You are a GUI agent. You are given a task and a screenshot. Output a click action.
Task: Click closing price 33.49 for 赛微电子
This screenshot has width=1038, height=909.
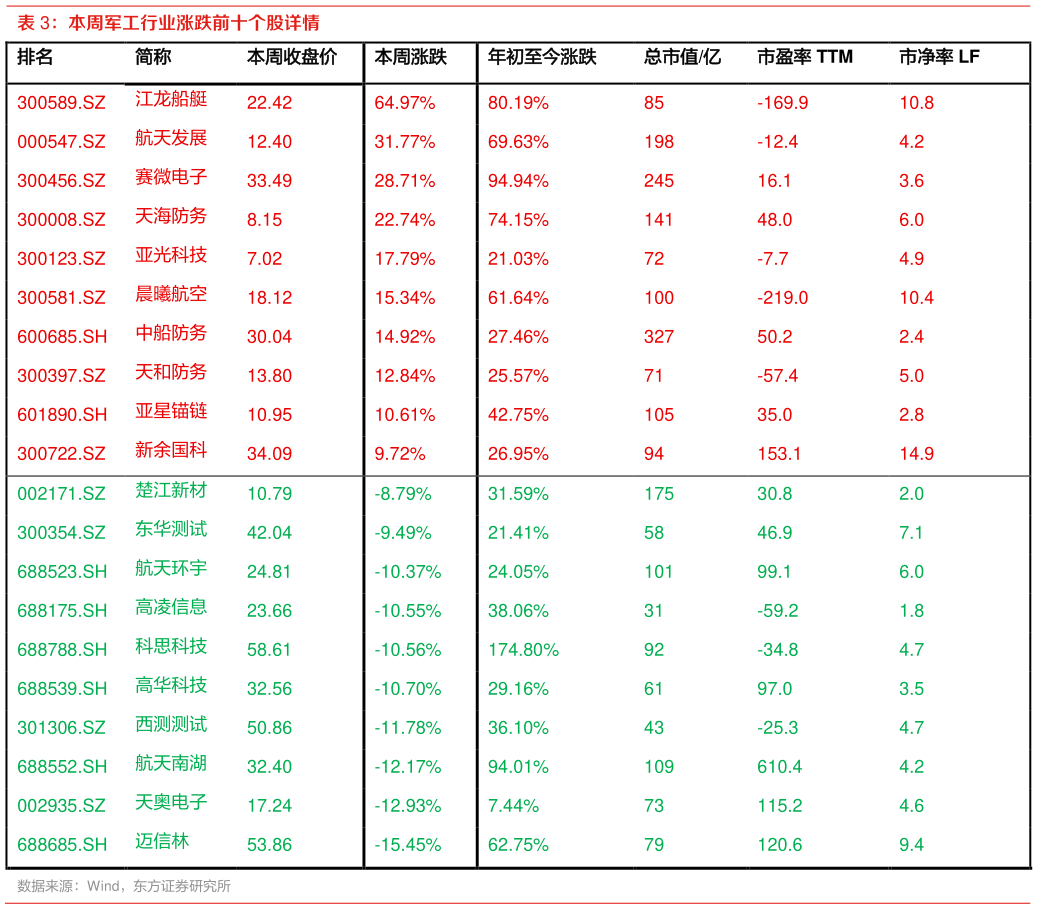[269, 181]
